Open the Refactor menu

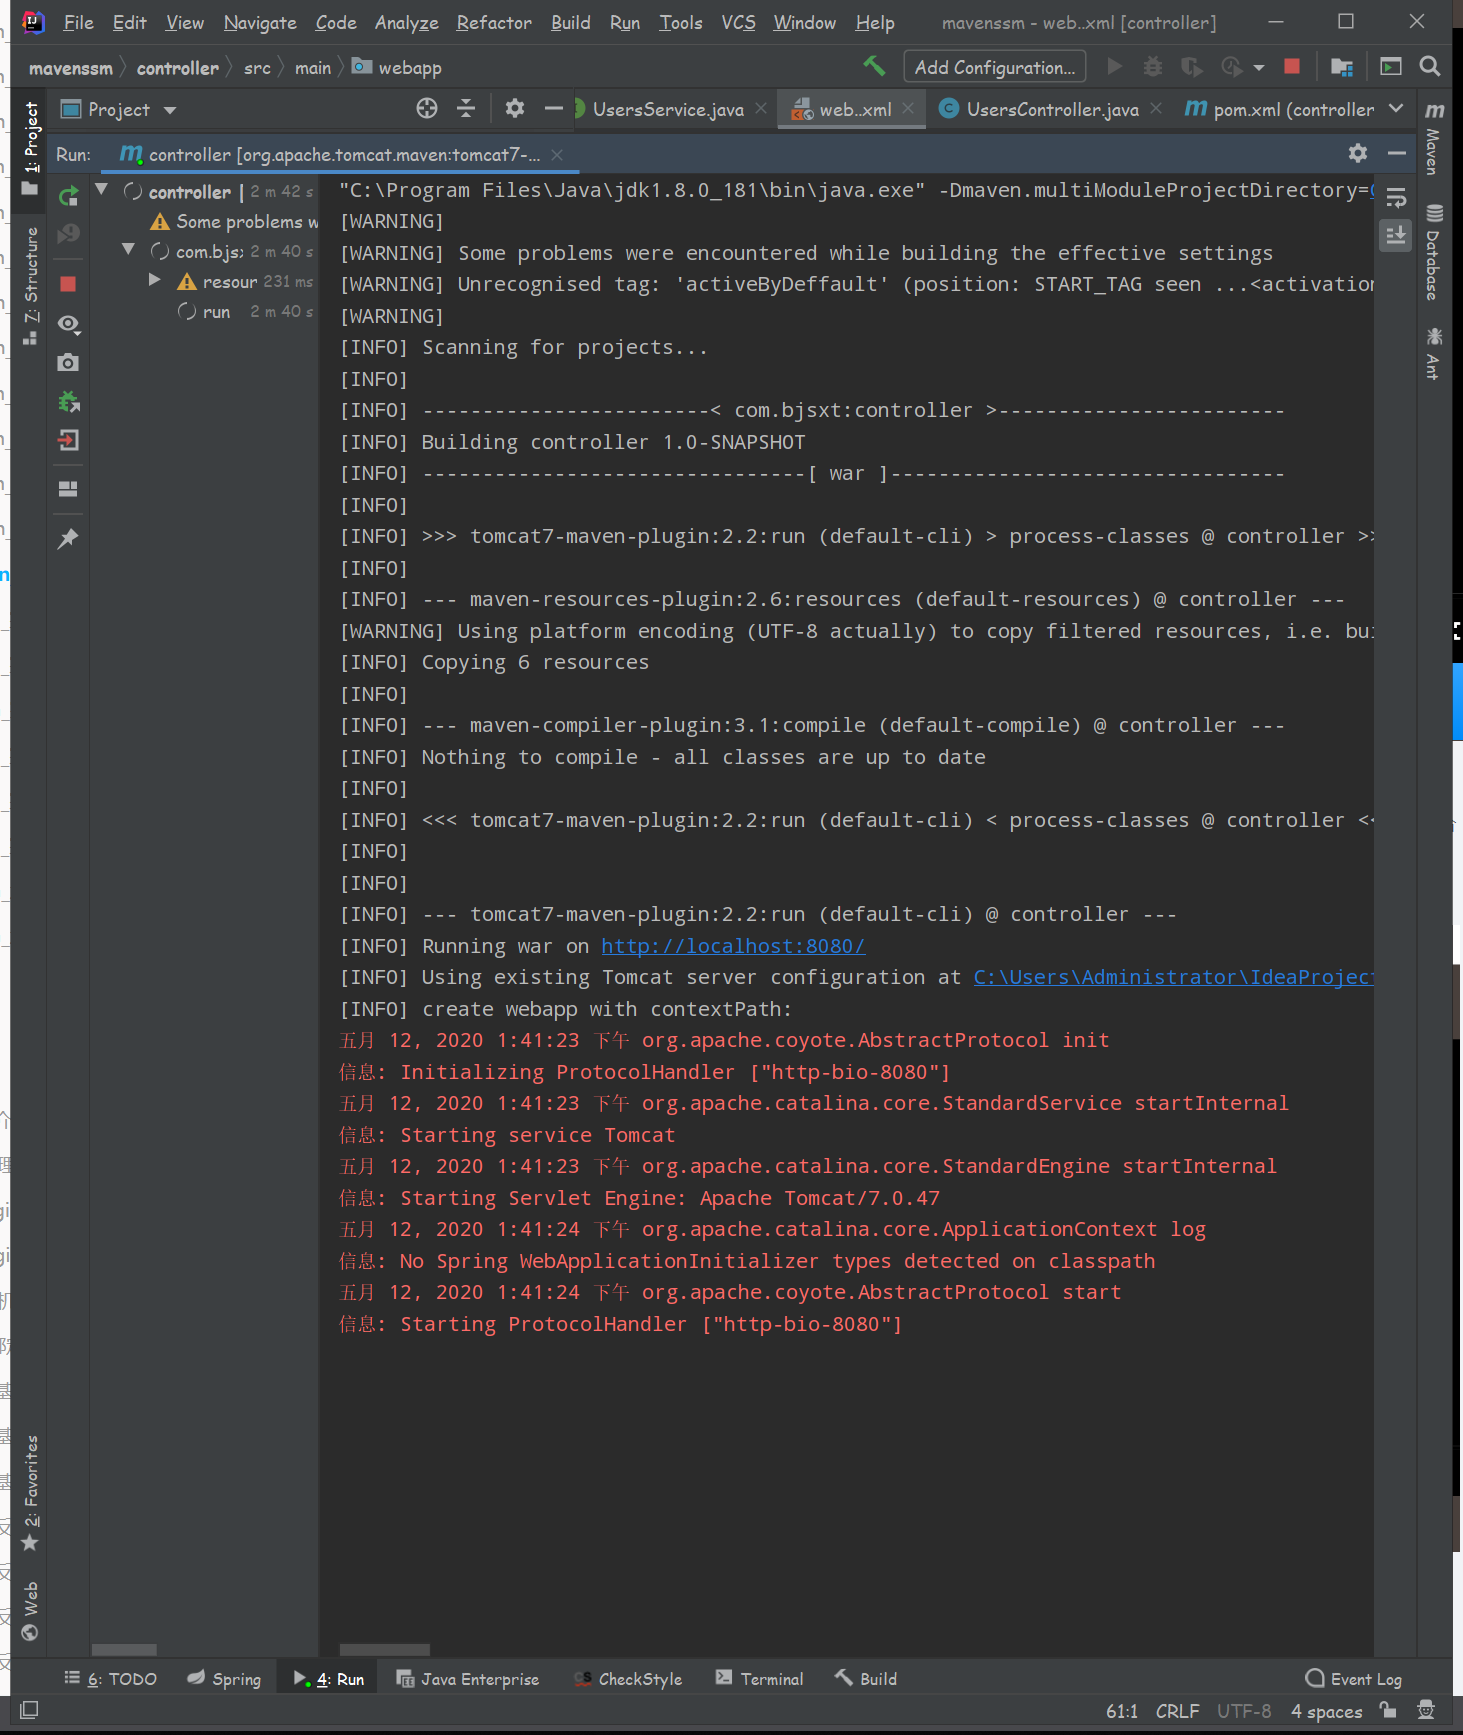click(x=494, y=22)
